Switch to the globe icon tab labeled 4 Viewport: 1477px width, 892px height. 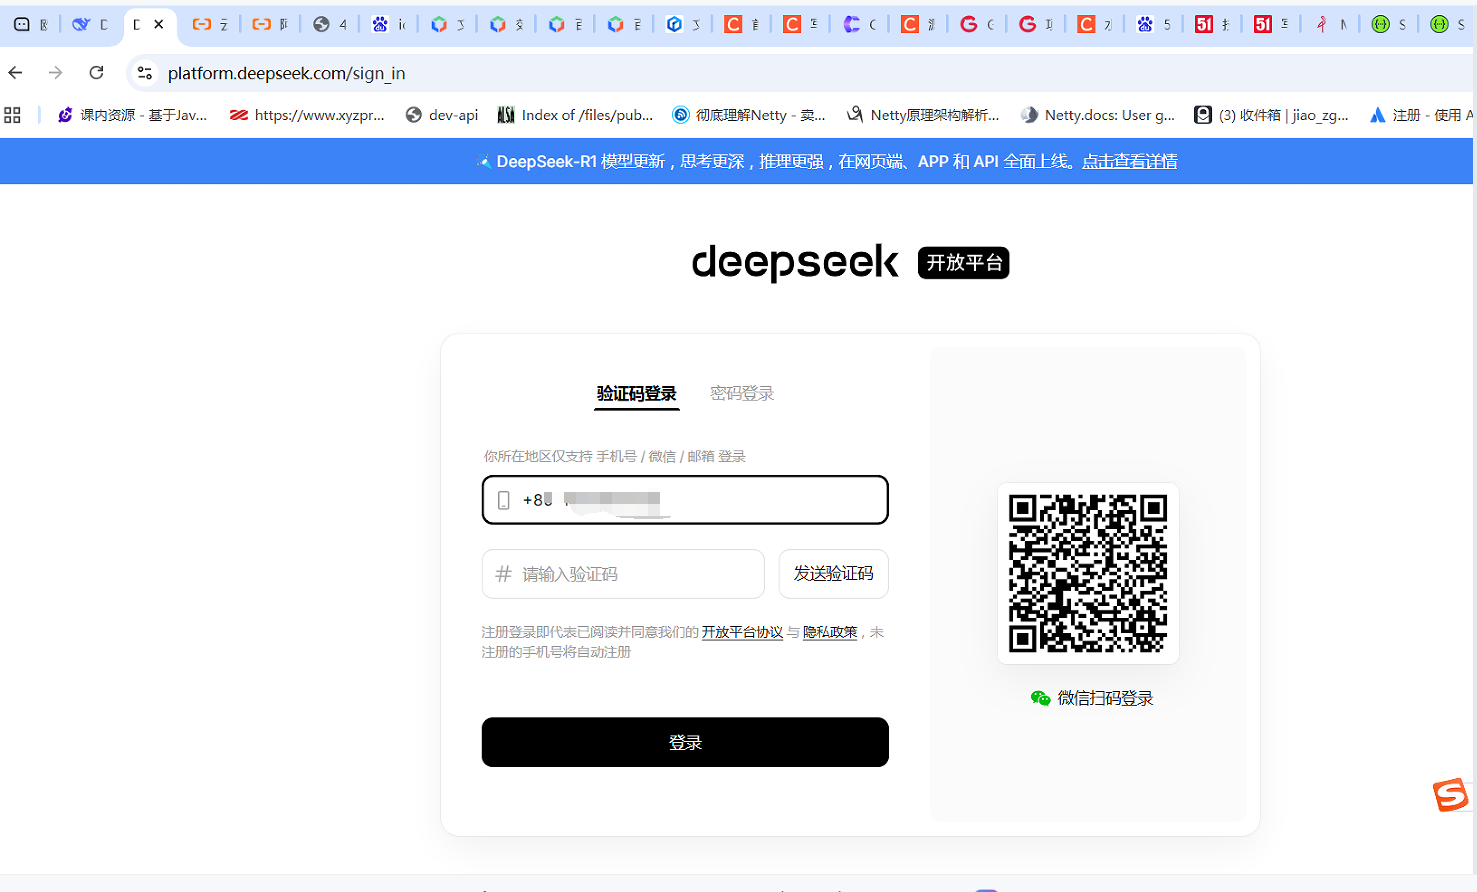330,24
